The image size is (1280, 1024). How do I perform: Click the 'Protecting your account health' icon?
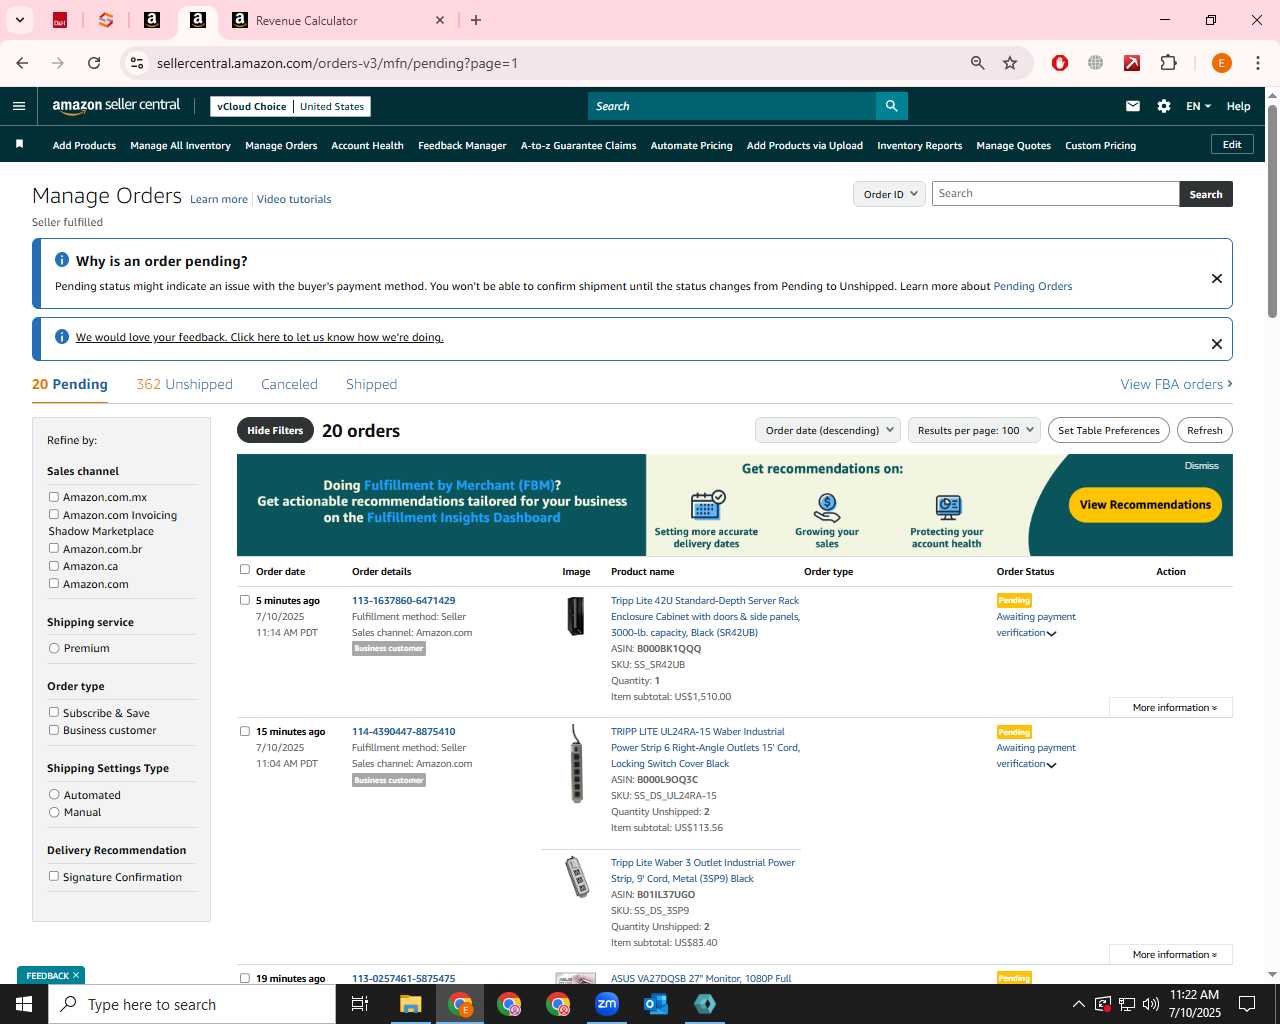(x=948, y=507)
